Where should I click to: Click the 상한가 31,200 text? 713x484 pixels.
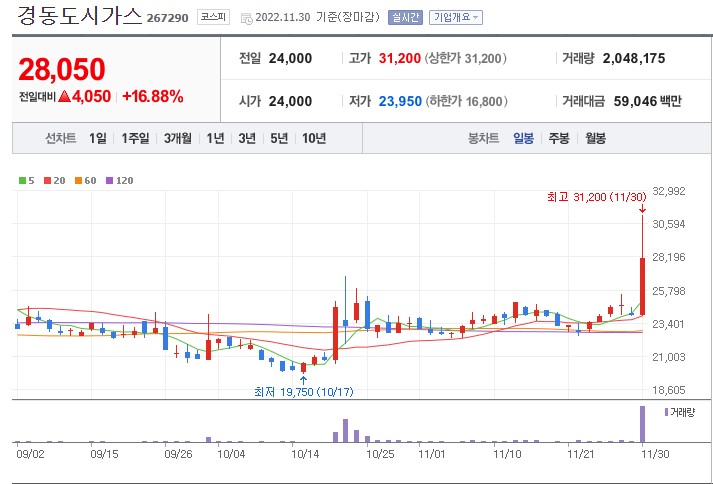[x=466, y=58]
